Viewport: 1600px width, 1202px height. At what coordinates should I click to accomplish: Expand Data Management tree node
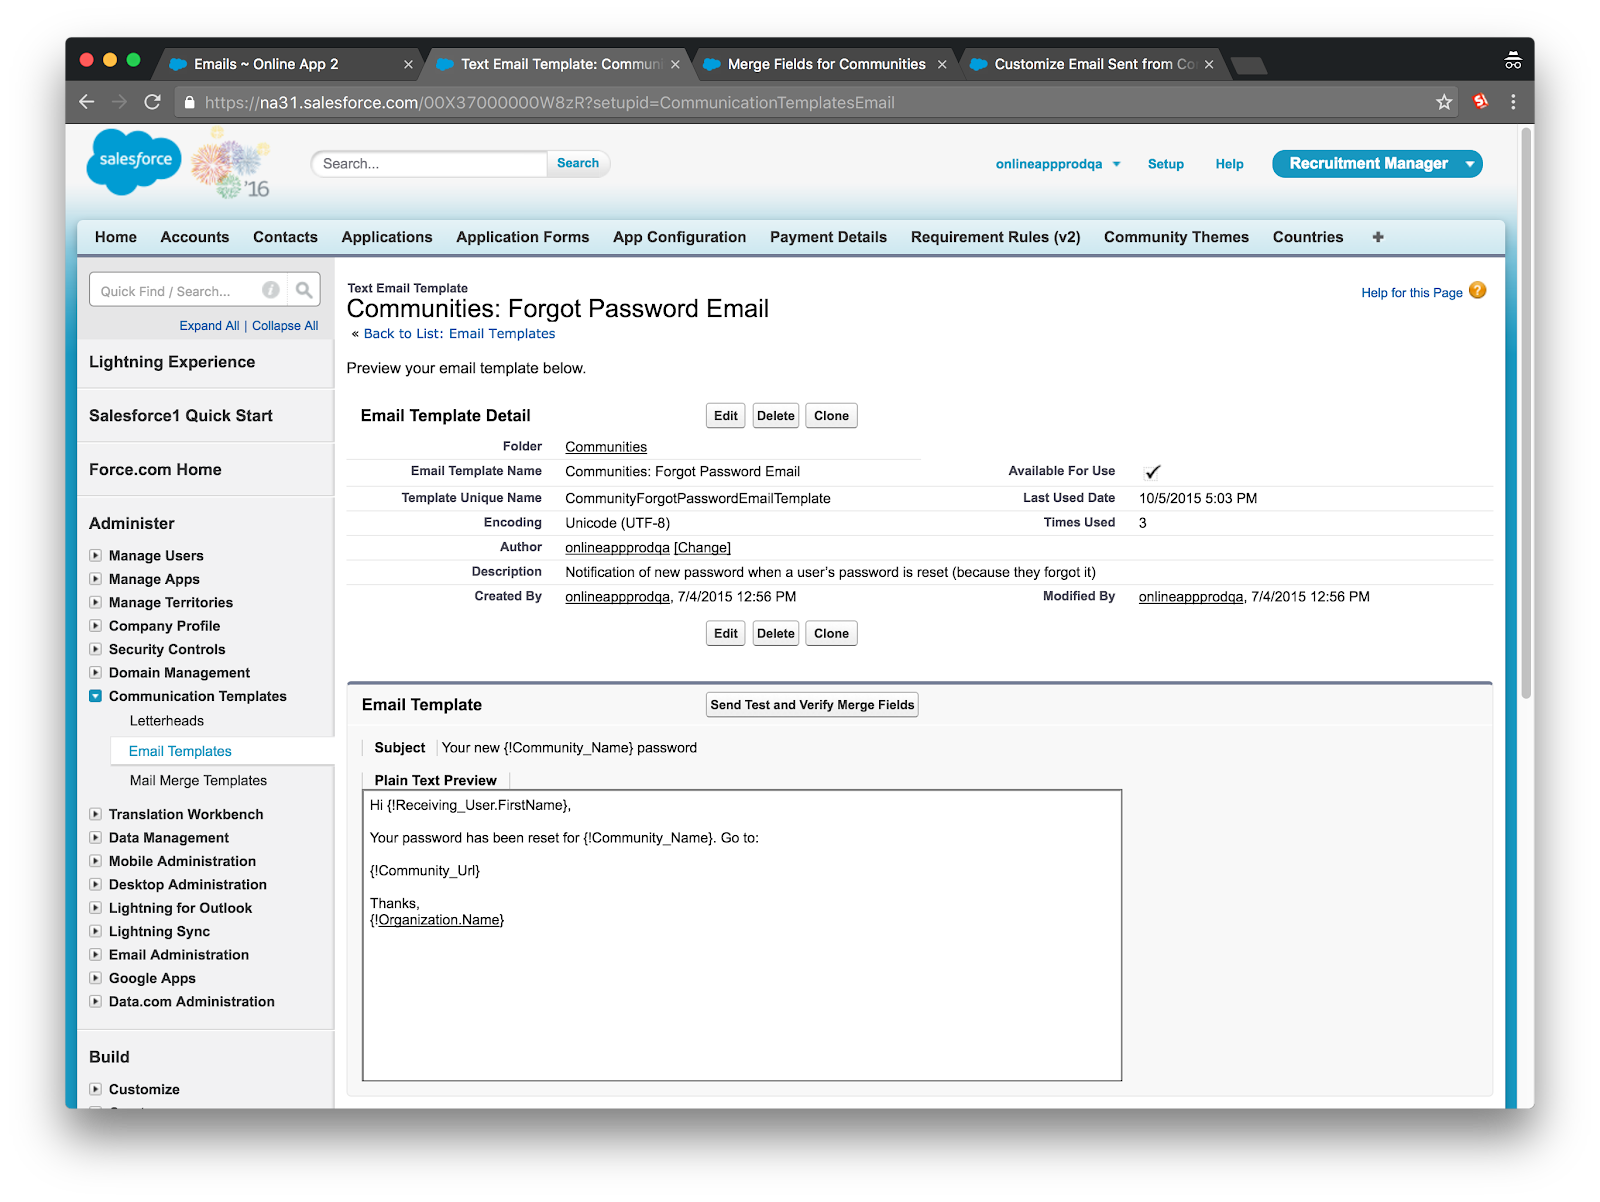[95, 838]
